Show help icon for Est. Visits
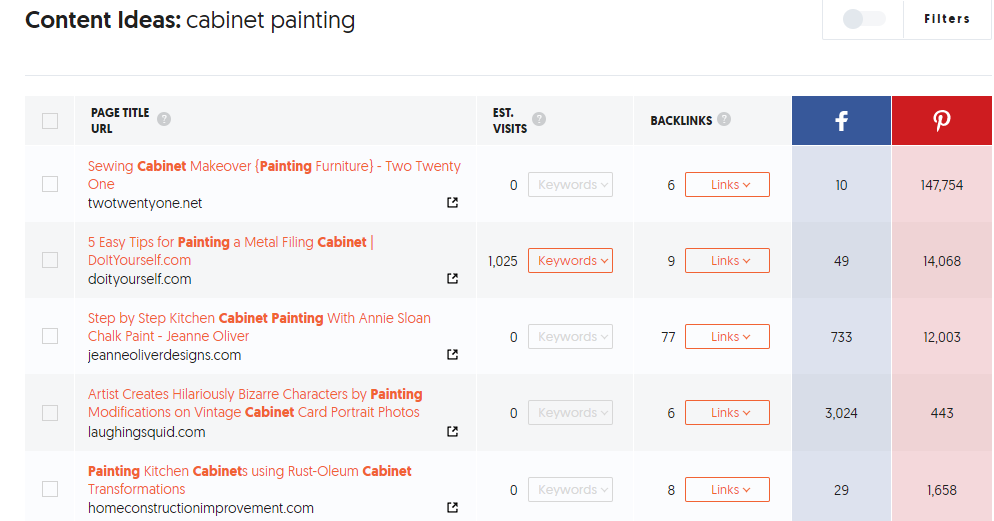Image resolution: width=994 pixels, height=521 pixels. pos(539,118)
